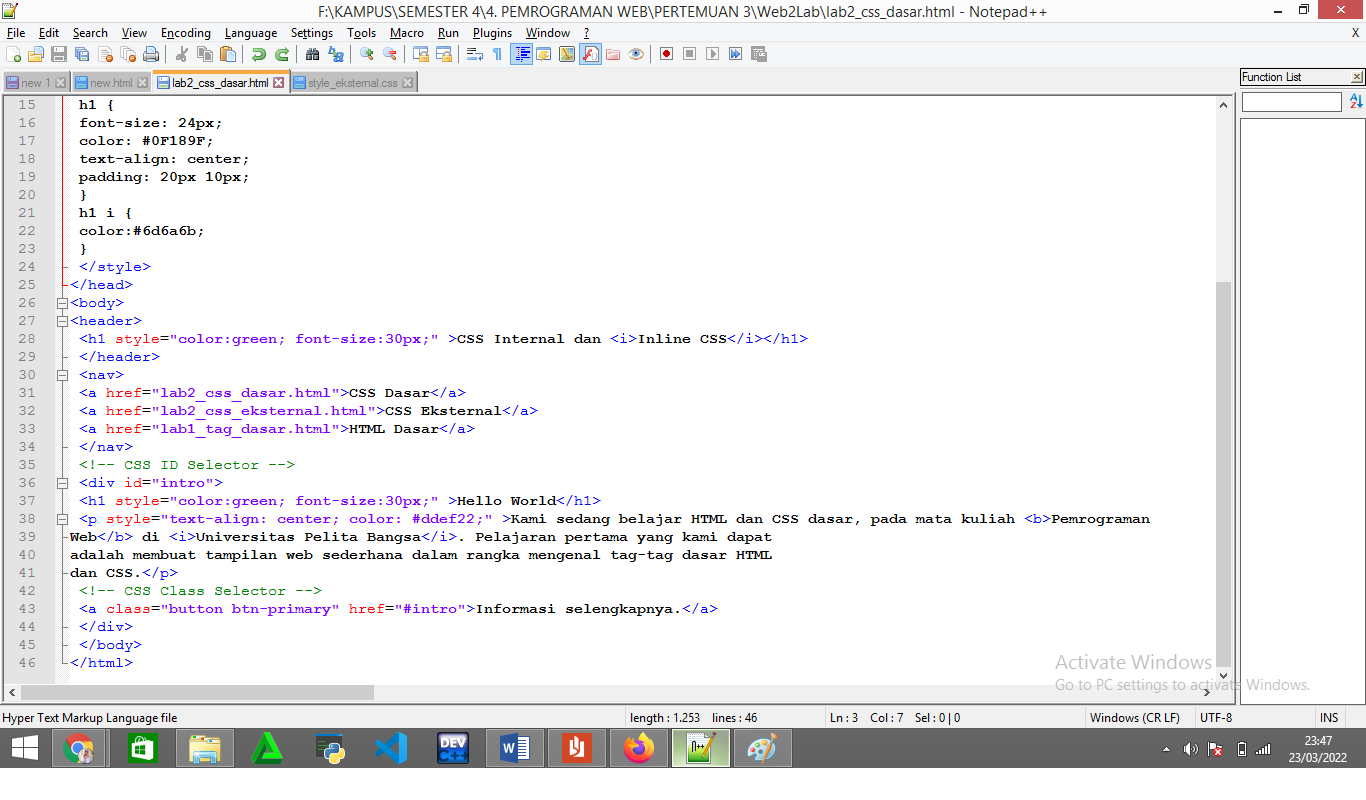Start recording a macro
The height and width of the screenshot is (800, 1366).
[667, 53]
